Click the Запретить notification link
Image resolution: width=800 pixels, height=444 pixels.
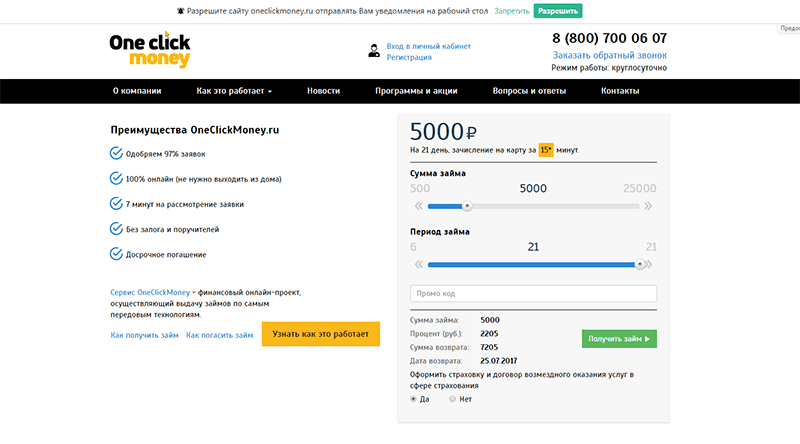tap(512, 11)
